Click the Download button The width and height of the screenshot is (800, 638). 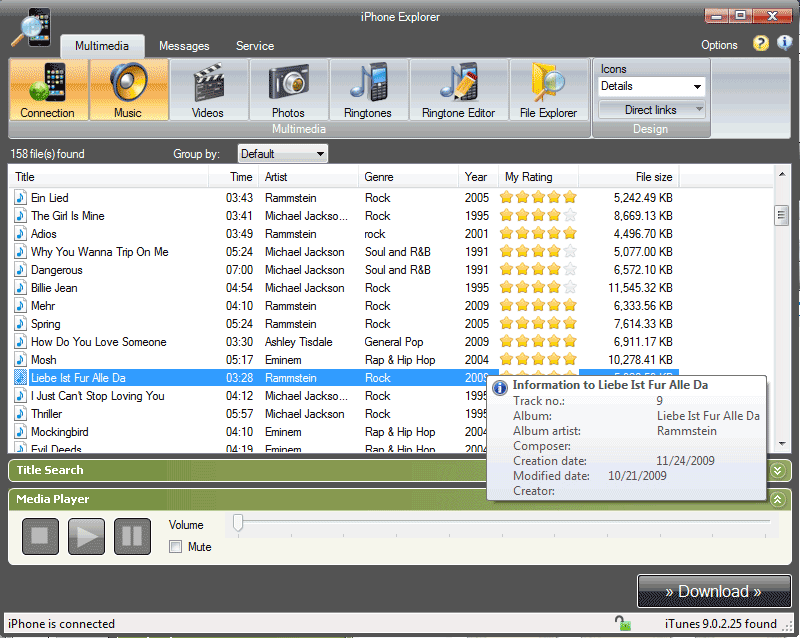[x=714, y=592]
